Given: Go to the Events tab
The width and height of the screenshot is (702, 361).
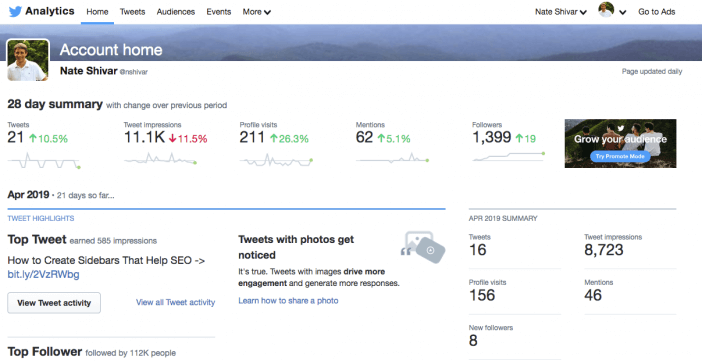Looking at the screenshot, I should (218, 12).
